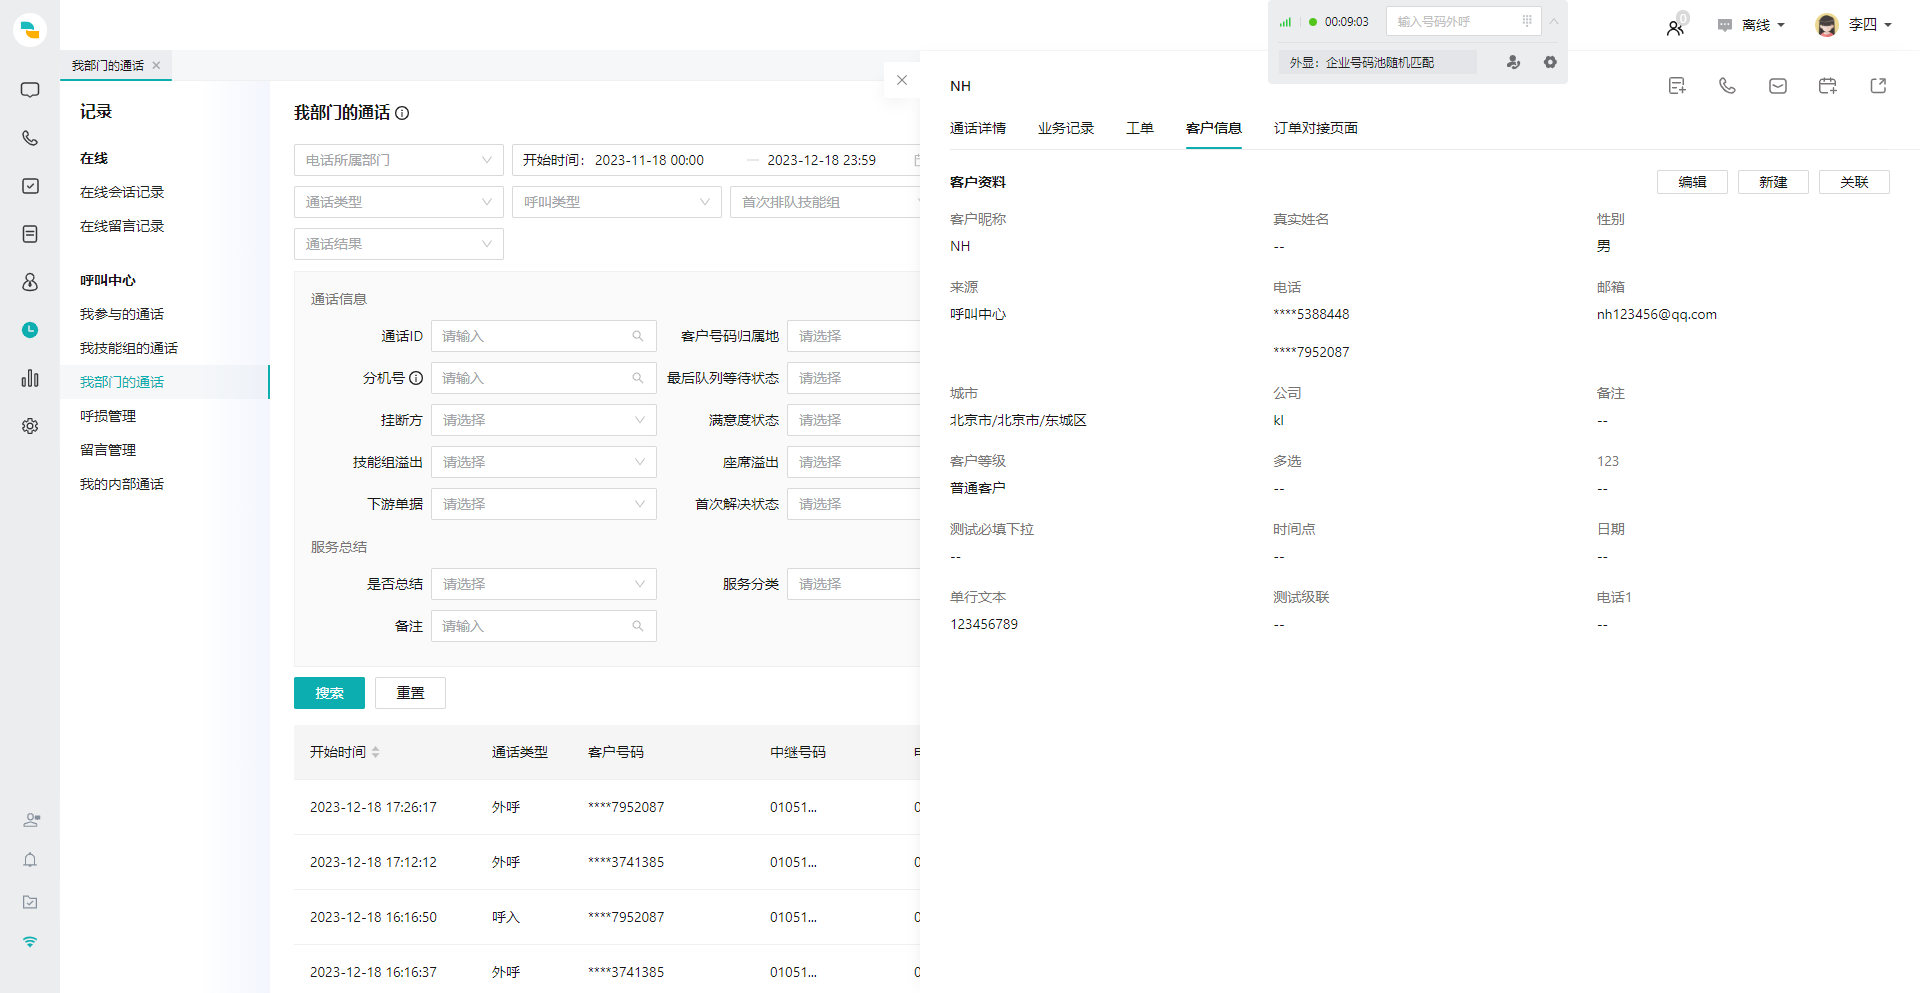1920x993 pixels.
Task: Click the mail envelope icon in NH panel
Action: click(x=1778, y=86)
